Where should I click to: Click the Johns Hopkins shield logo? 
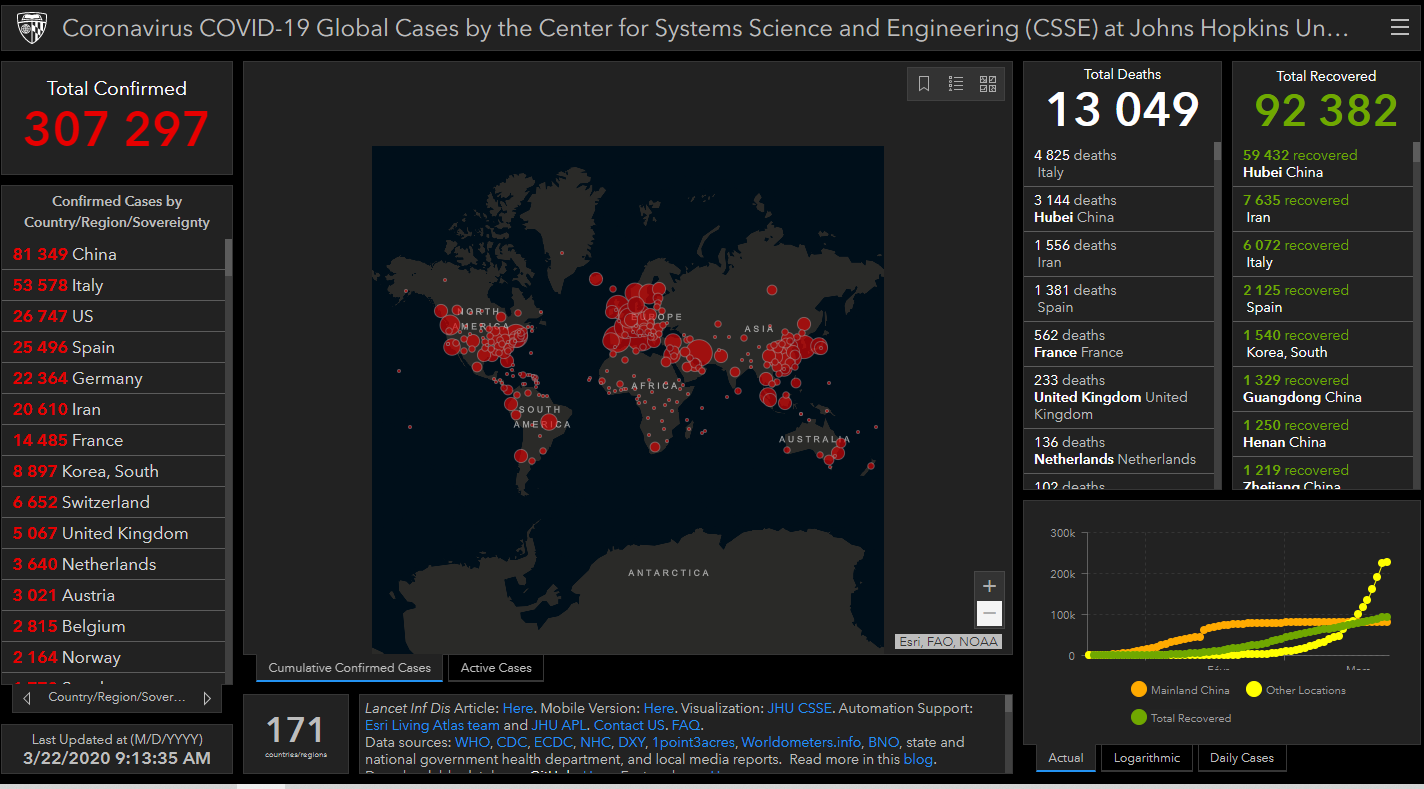click(32, 28)
